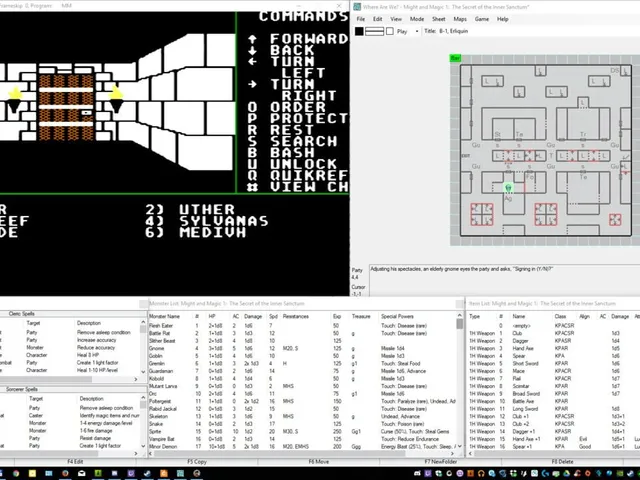Image resolution: width=640 pixels, height=480 pixels.
Task: Open the View menu in Where Are We
Action: tap(396, 19)
